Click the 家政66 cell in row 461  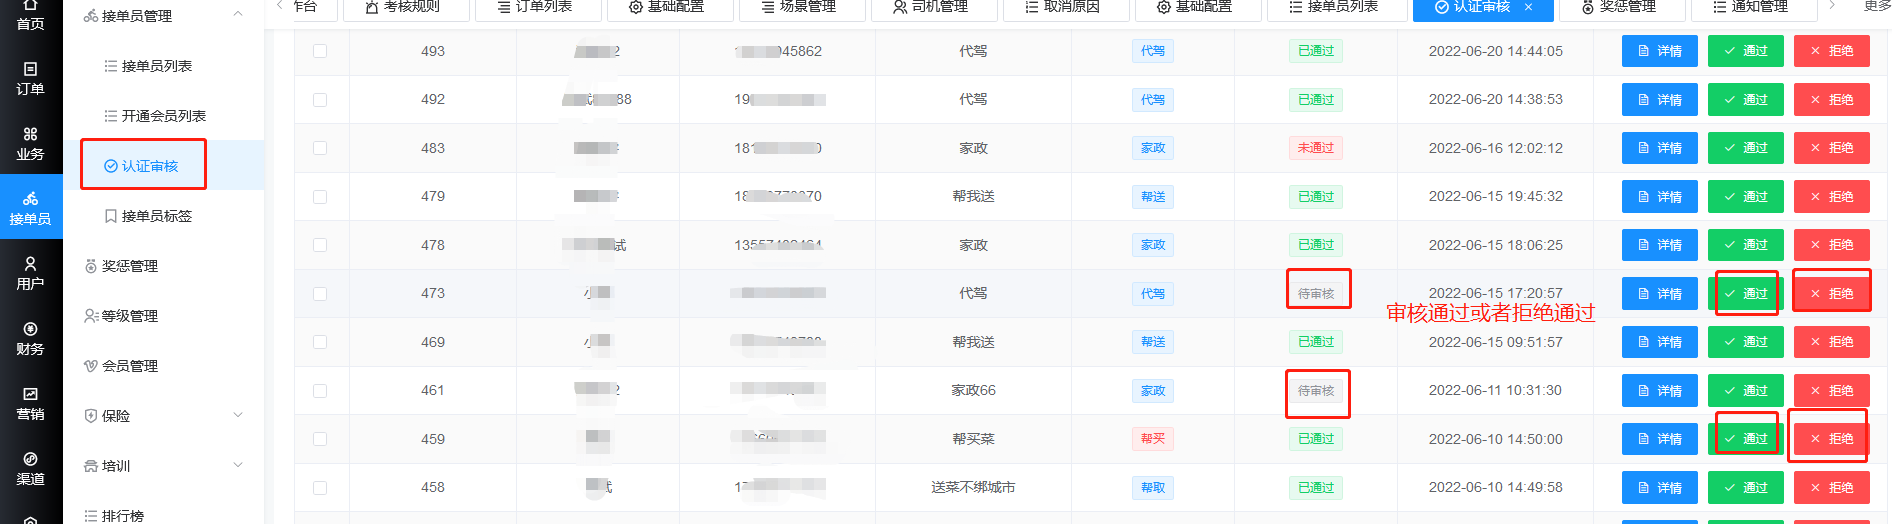973,391
